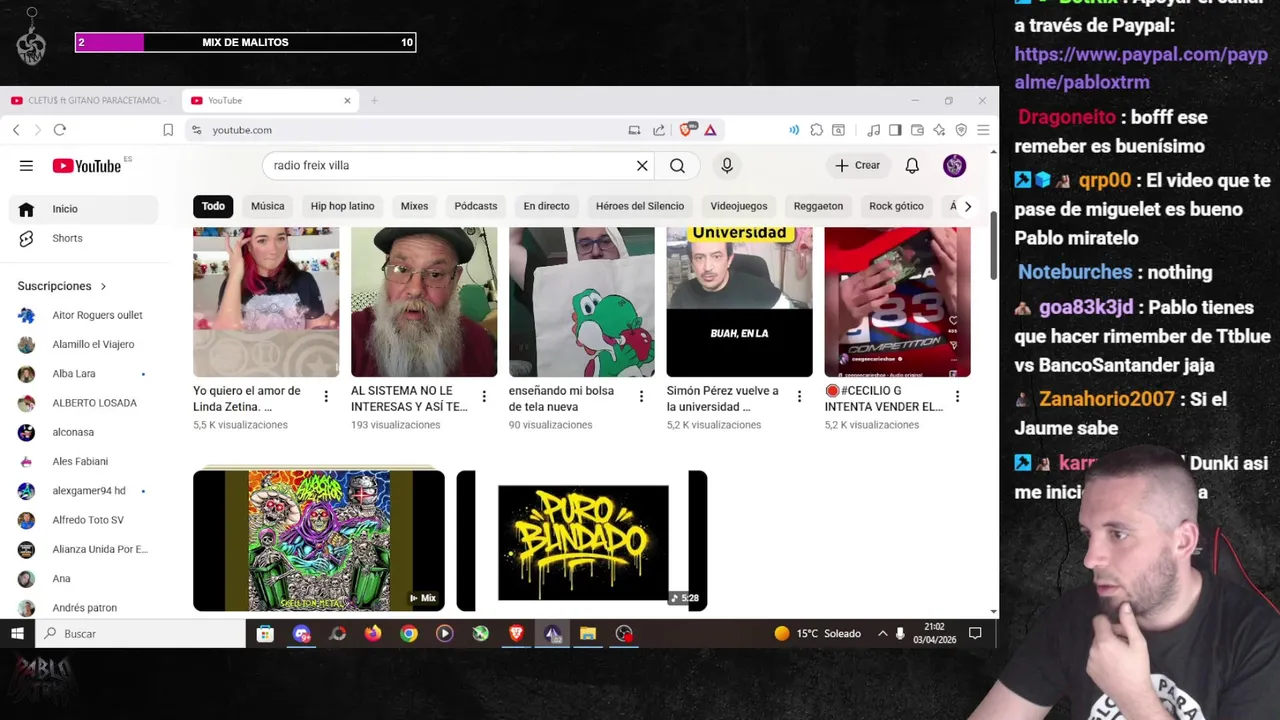Reload the page in browser
This screenshot has height=720, width=1280.
[x=60, y=130]
